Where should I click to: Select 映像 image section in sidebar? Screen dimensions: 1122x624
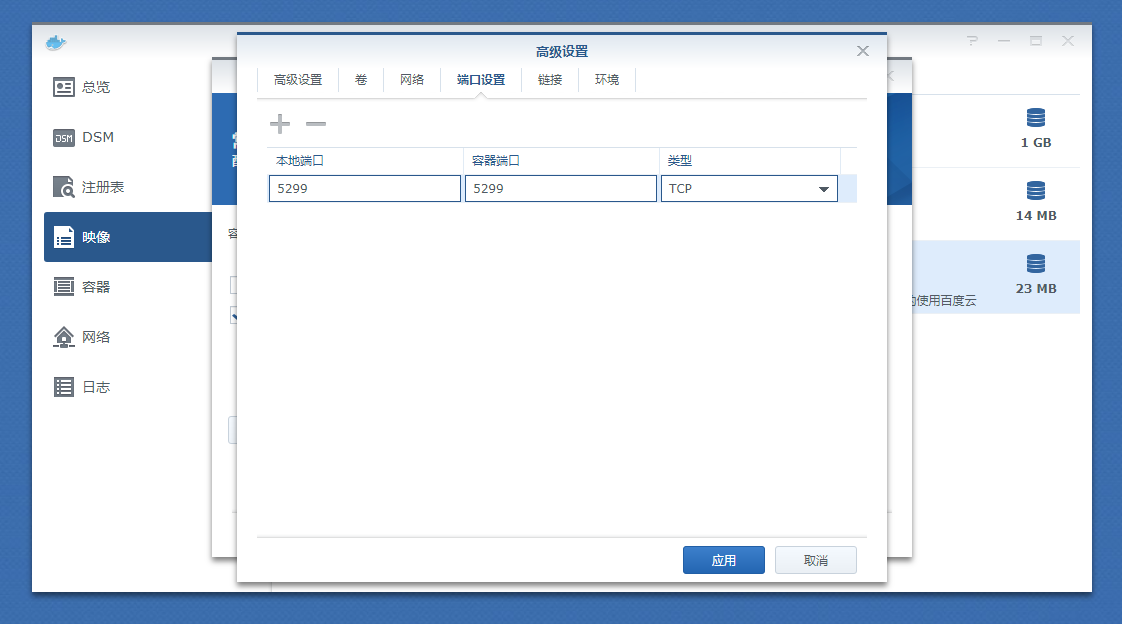tap(96, 237)
